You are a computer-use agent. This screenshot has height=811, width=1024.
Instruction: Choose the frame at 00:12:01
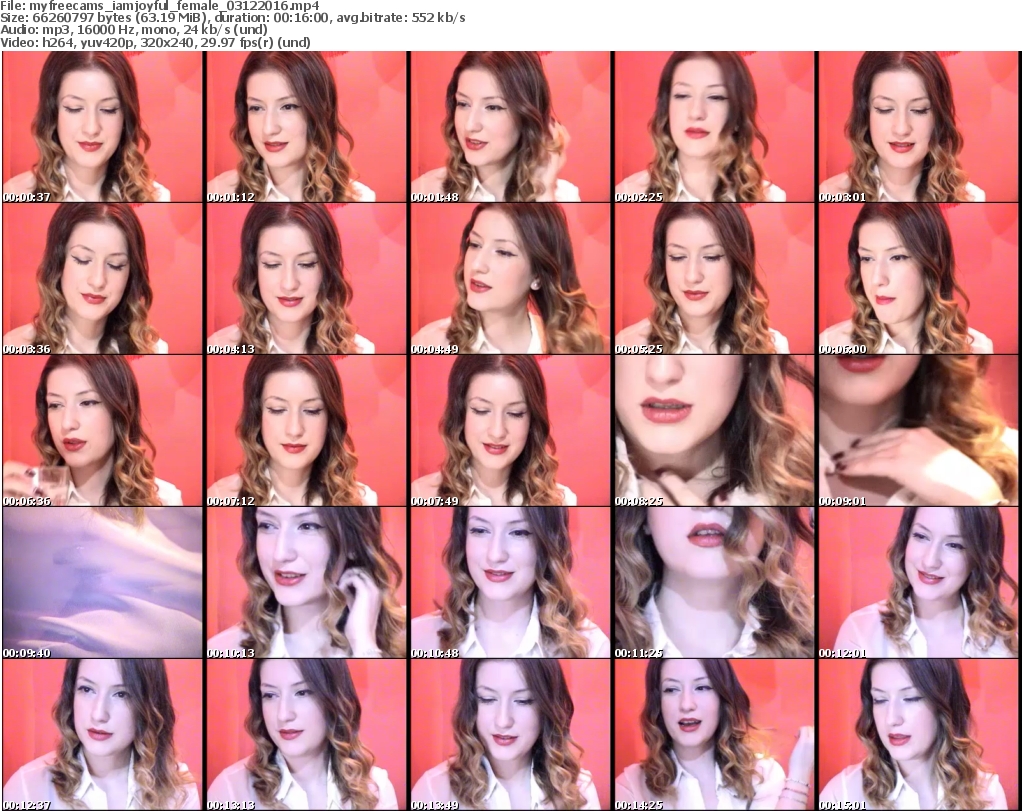[918, 583]
